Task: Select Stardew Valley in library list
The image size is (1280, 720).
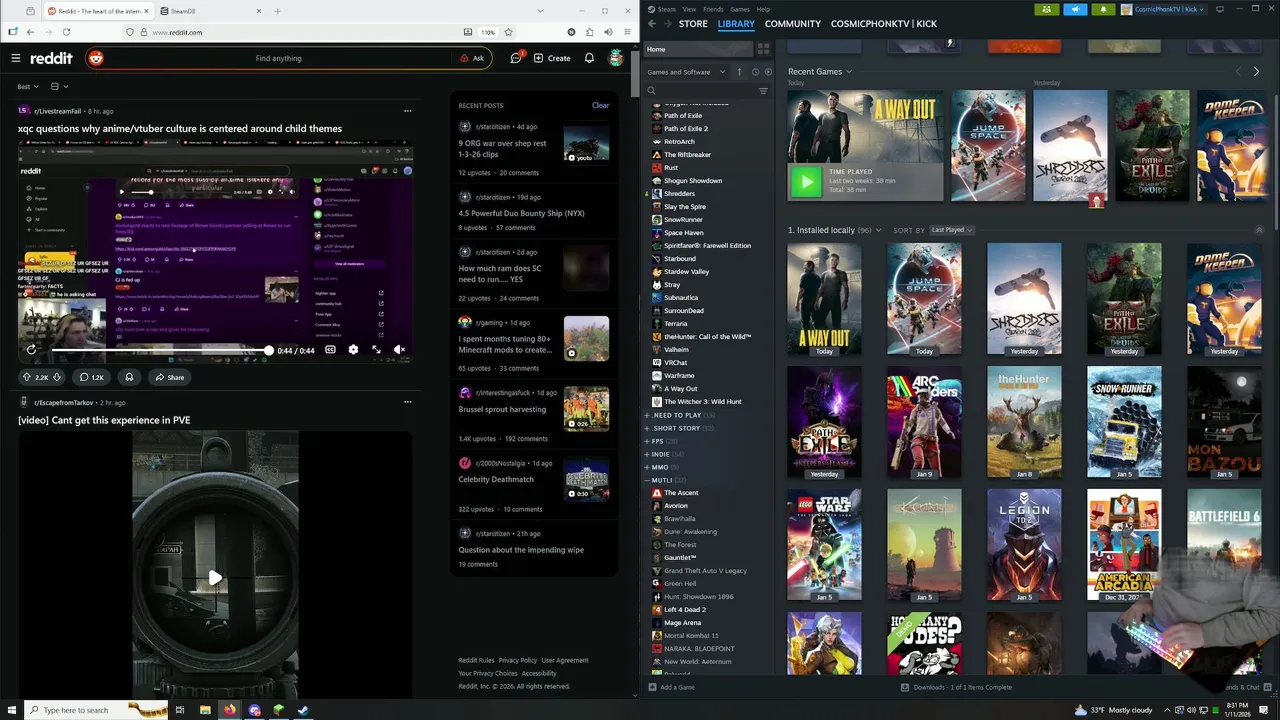Action: click(x=686, y=272)
